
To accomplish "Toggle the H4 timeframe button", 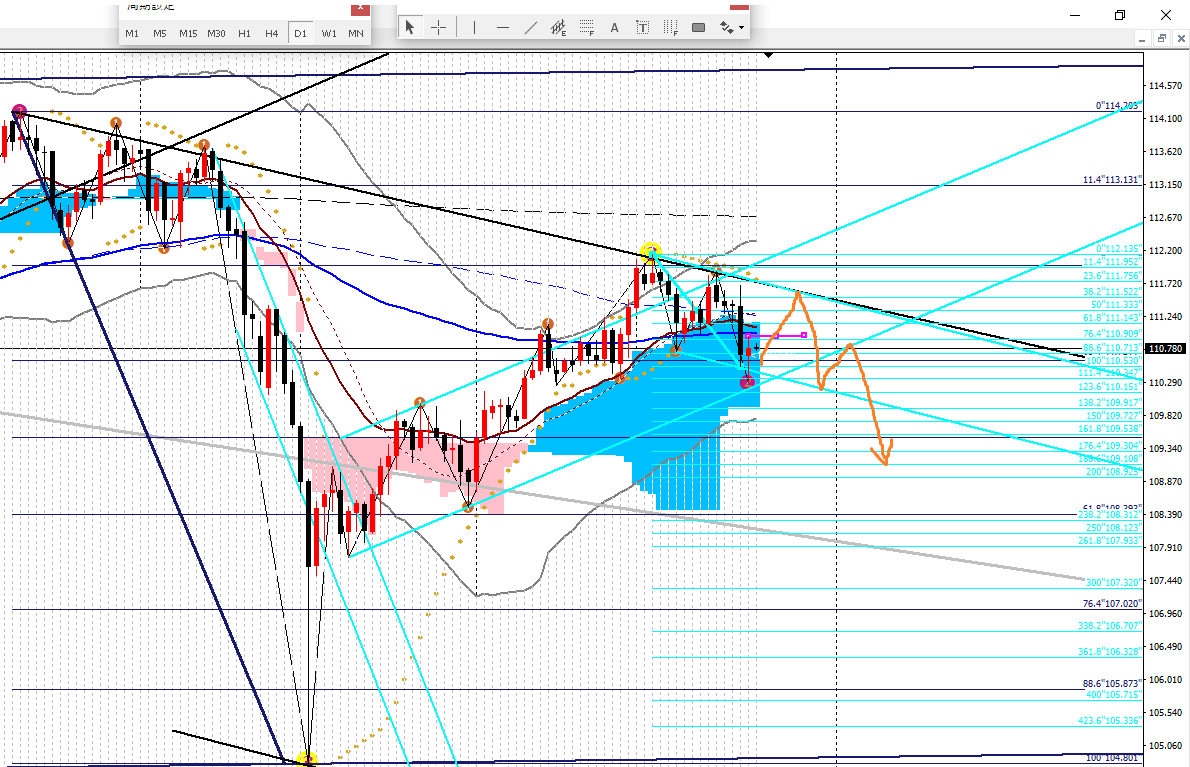I will [x=272, y=33].
